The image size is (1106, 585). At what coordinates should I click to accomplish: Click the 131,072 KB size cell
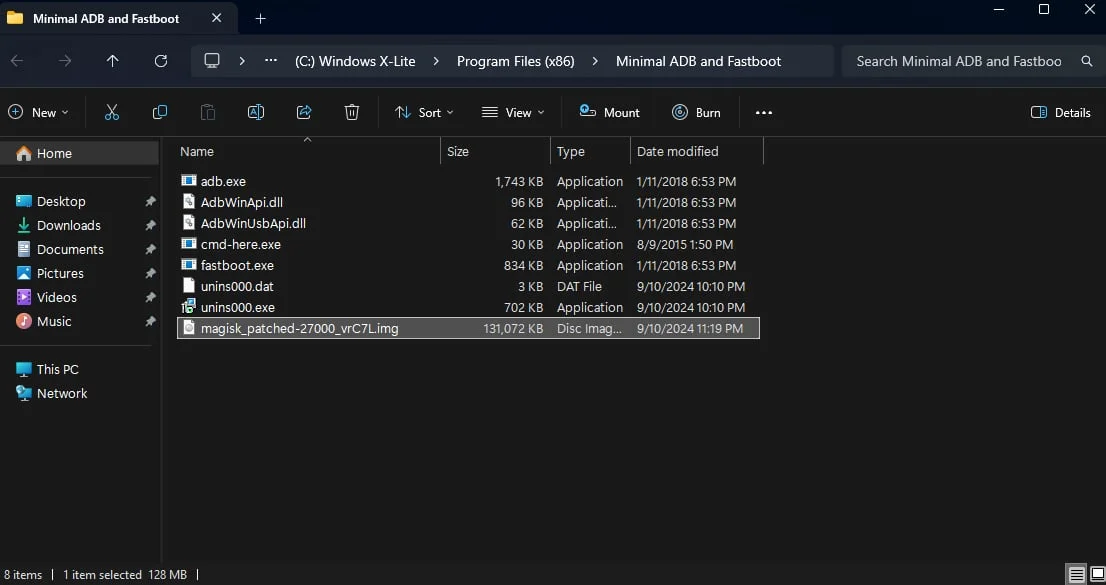(x=513, y=329)
